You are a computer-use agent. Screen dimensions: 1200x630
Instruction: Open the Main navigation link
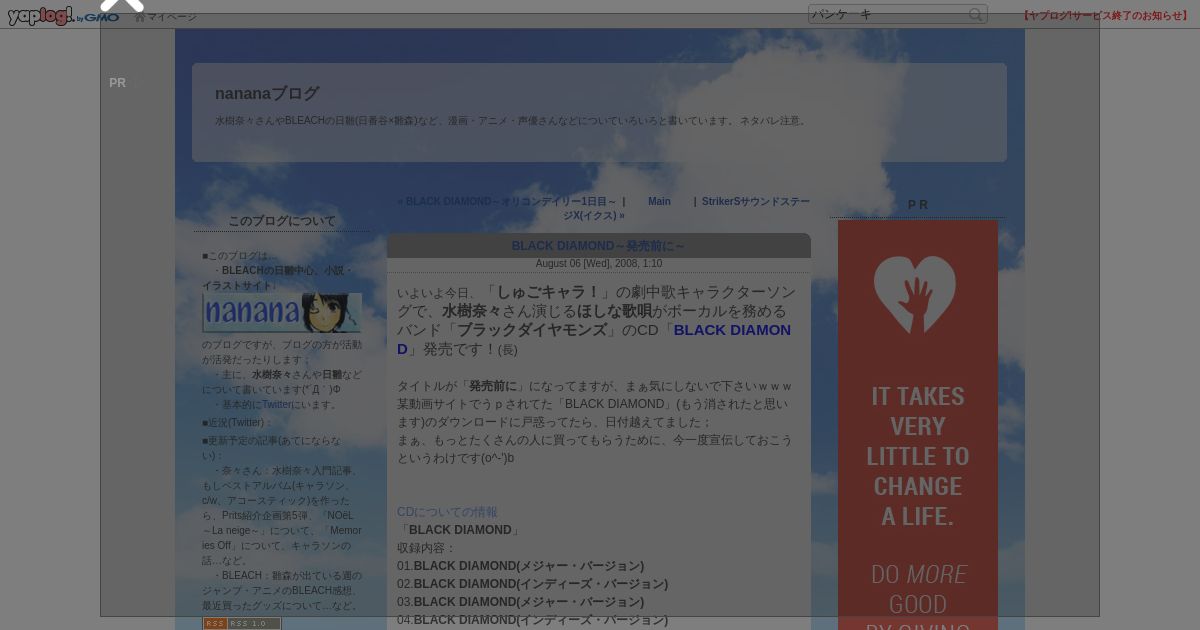(659, 201)
